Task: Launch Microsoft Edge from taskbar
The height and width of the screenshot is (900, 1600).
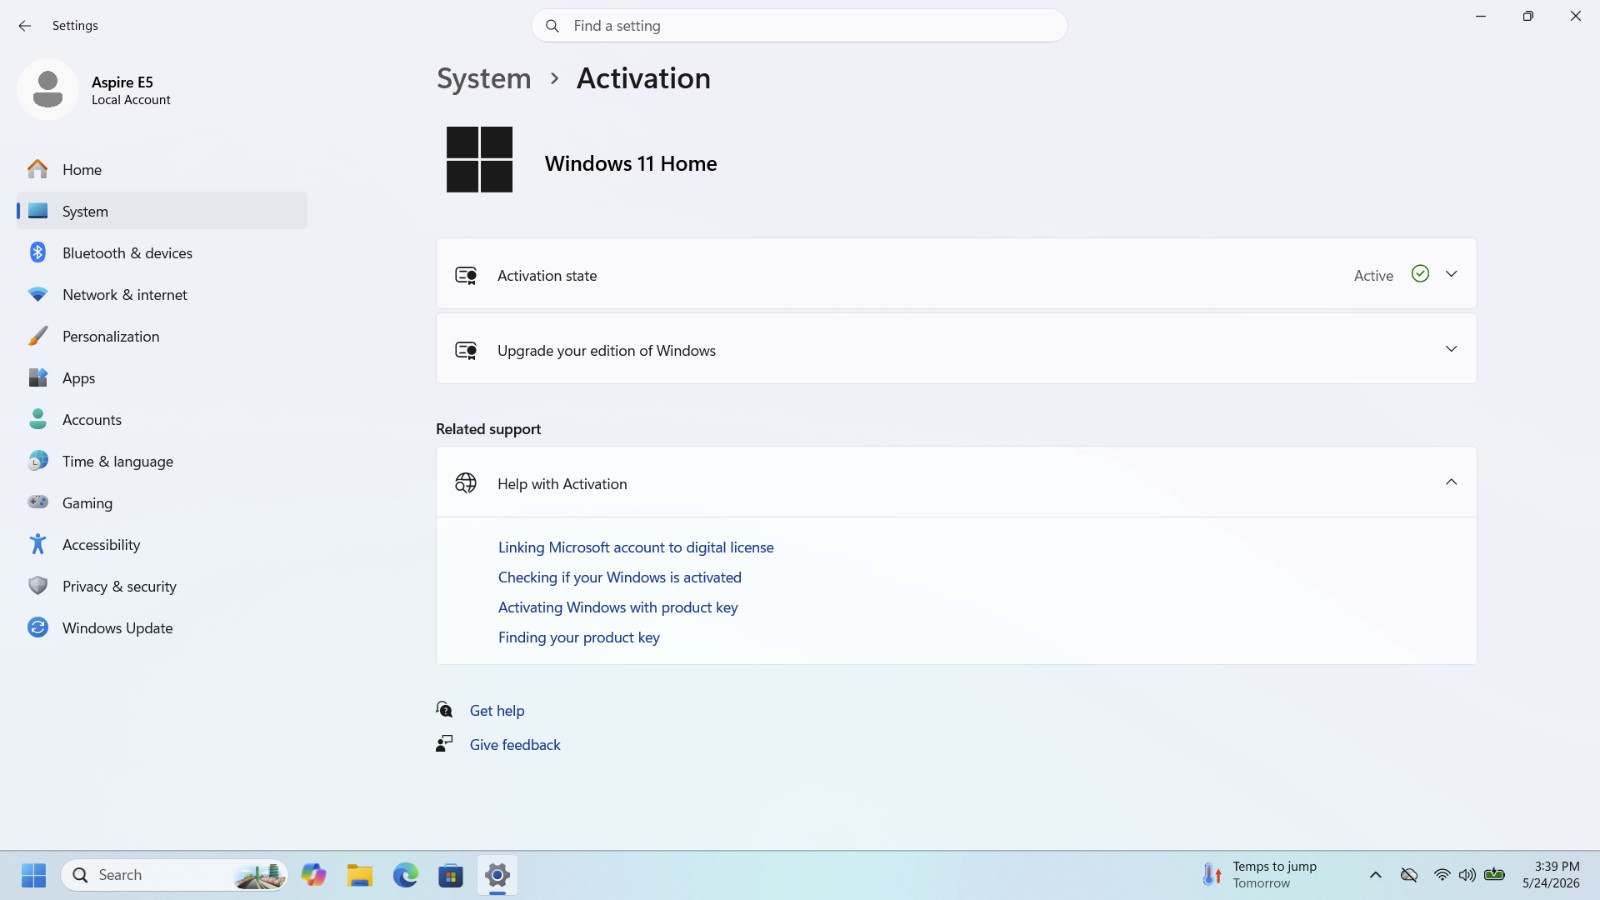Action: tap(406, 875)
